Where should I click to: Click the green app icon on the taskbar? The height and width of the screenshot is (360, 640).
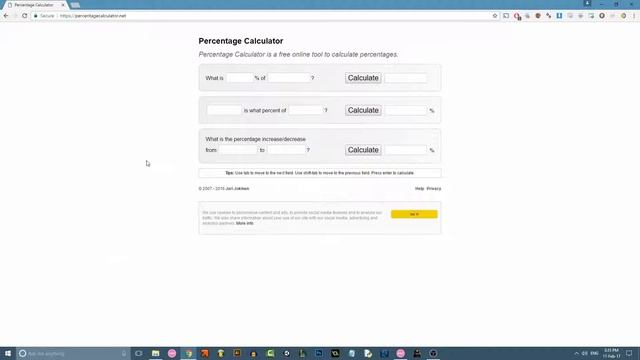tap(270, 353)
